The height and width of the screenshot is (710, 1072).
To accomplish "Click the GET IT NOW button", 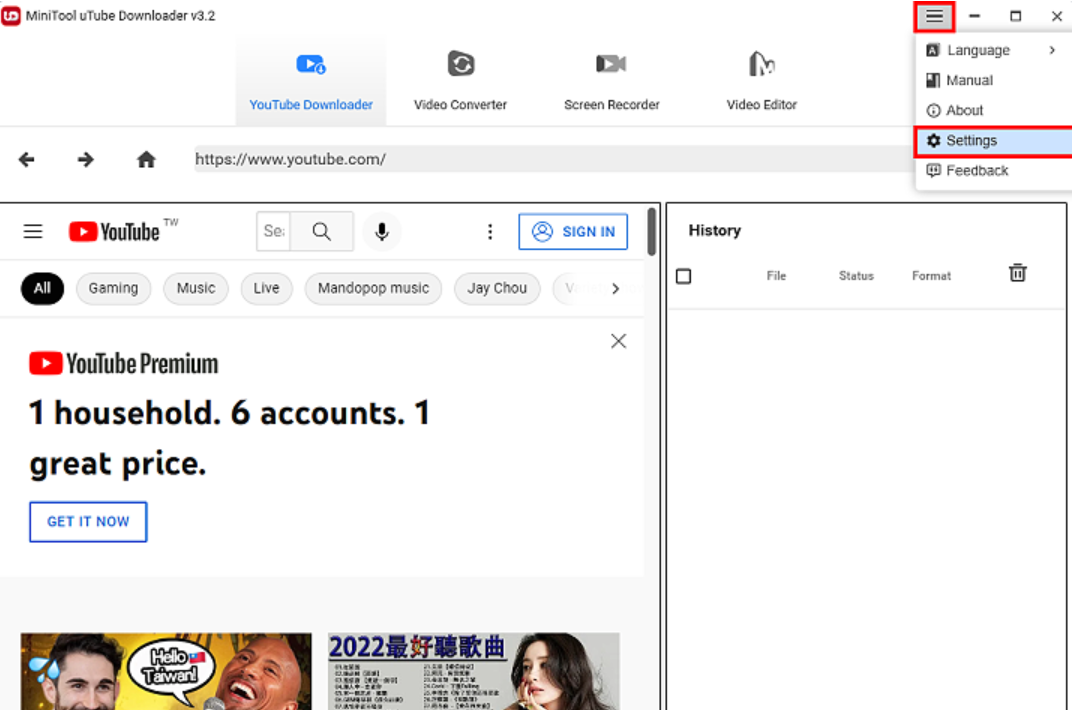I will click(x=88, y=521).
